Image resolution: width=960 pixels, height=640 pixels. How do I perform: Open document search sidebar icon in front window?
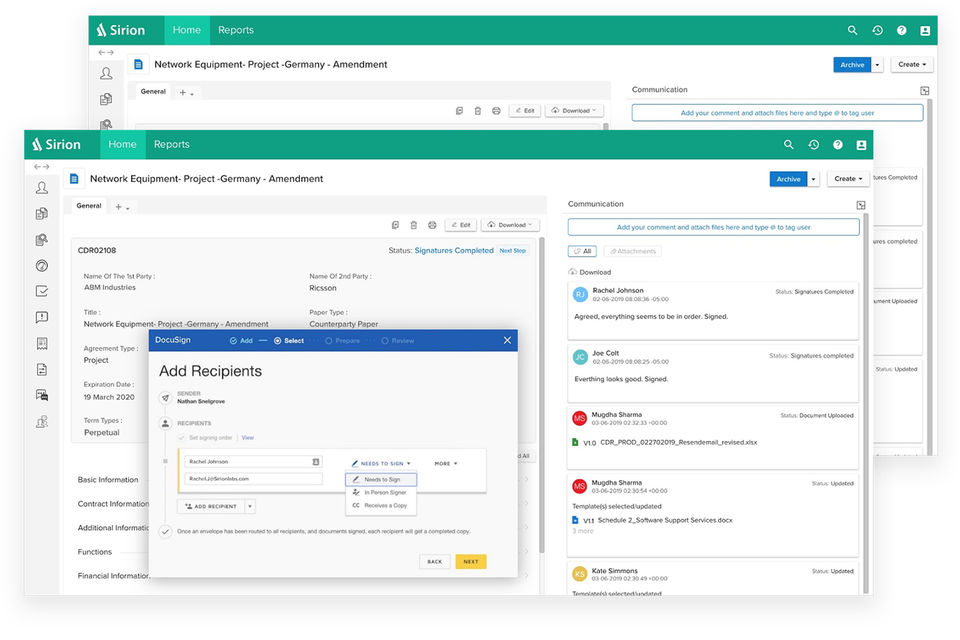pyautogui.click(x=42, y=239)
